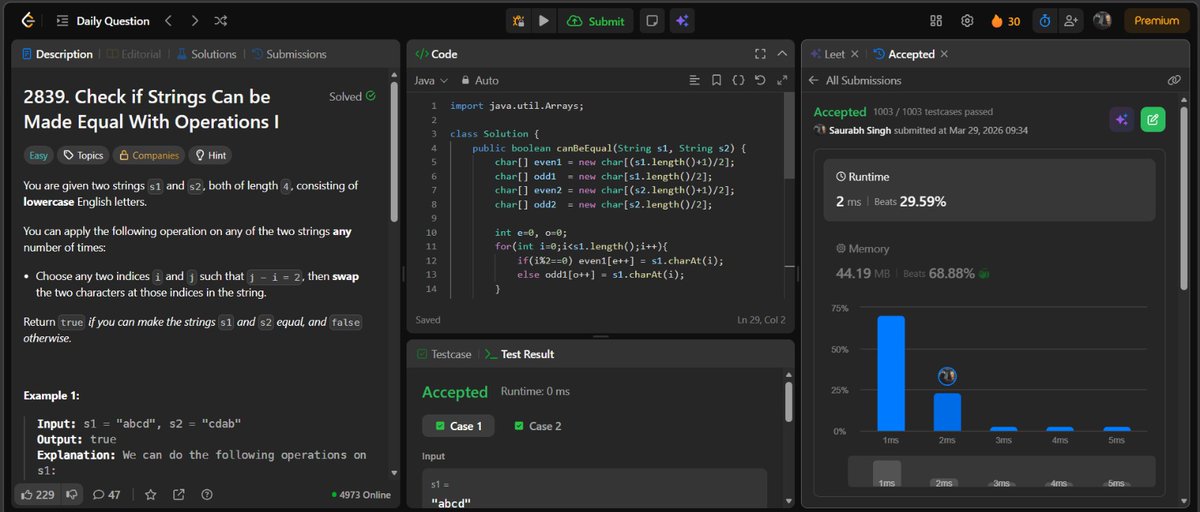Viewport: 1200px width, 512px height.
Task: Go to the next question arrow
Action: tap(195, 20)
